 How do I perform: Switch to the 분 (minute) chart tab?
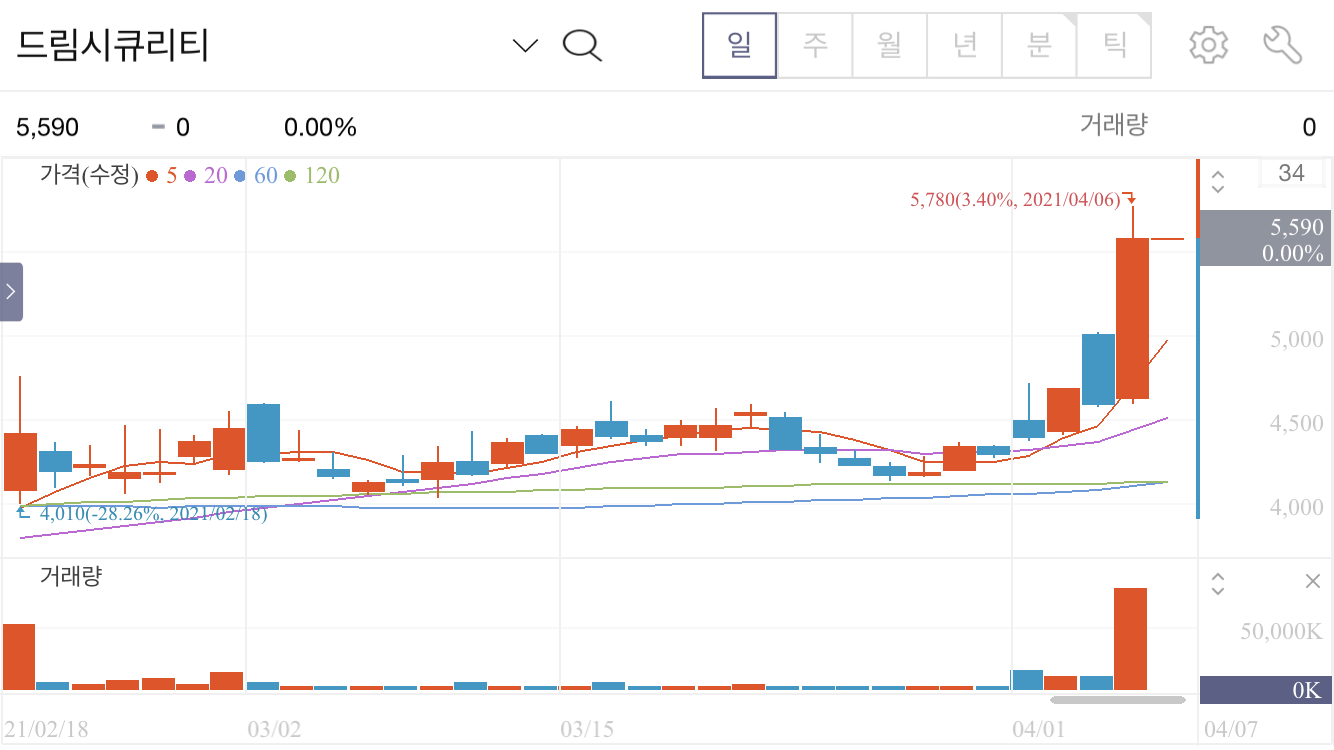pos(1040,45)
